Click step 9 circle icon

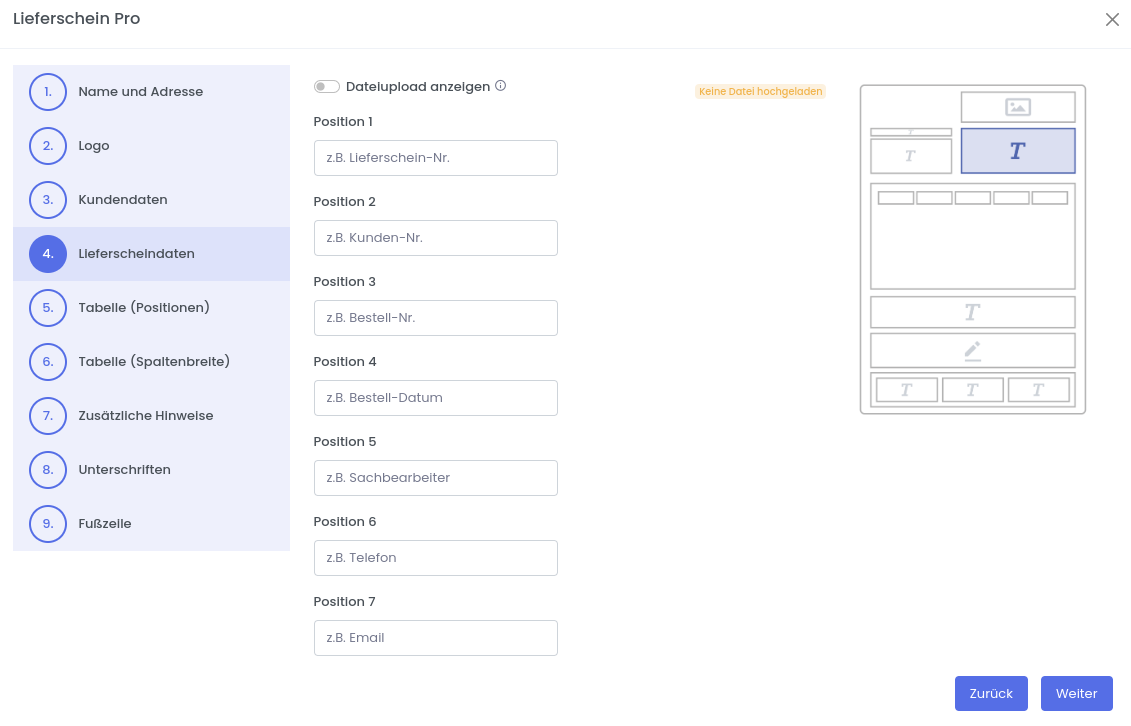point(48,524)
